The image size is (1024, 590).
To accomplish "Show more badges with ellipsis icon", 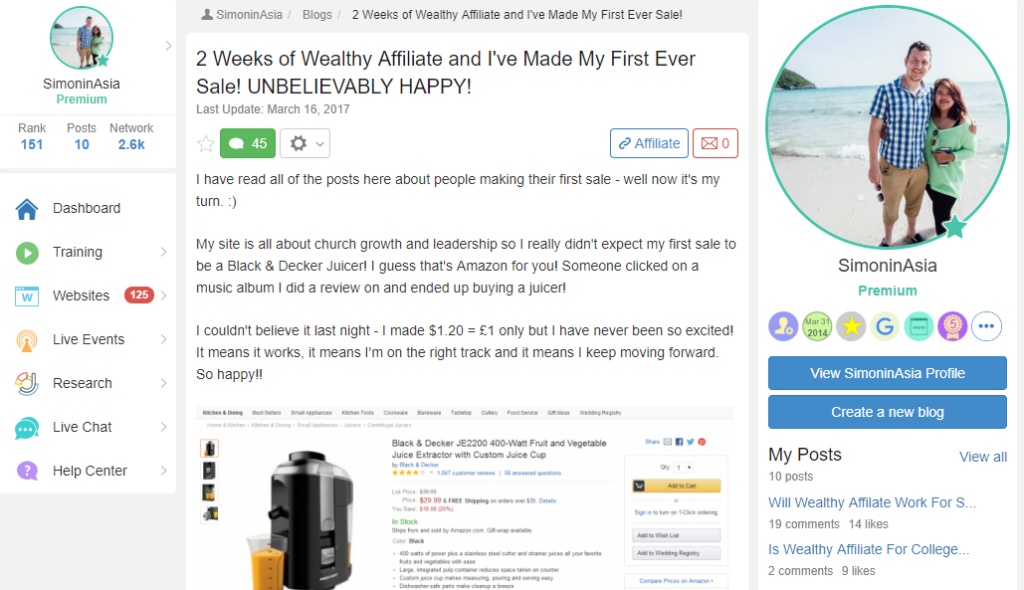I will 986,326.
